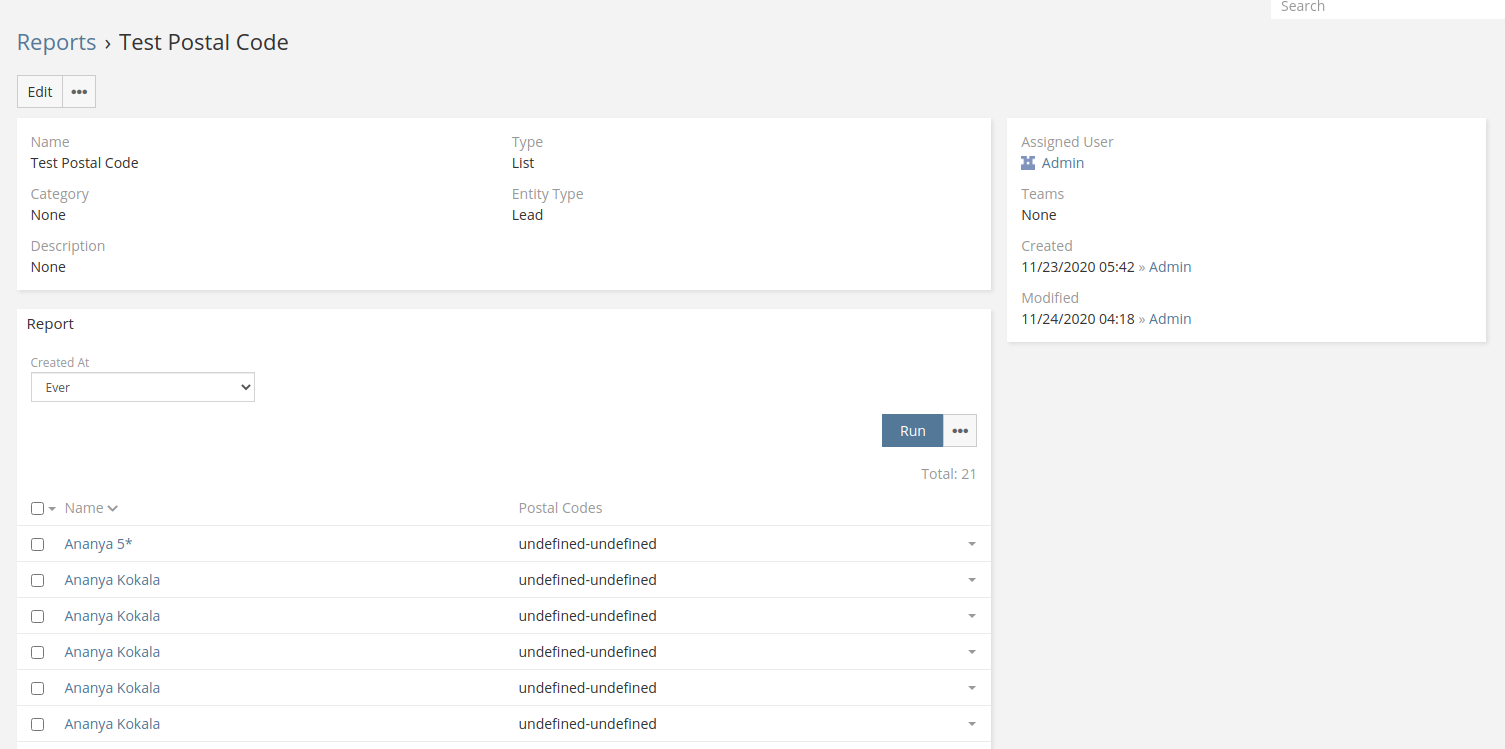Click the Admin user avatar icon
The image size is (1505, 749).
coord(1028,163)
